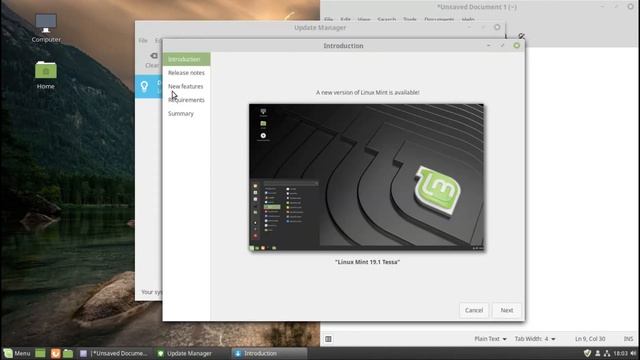The width and height of the screenshot is (640, 360).
Task: Click the side panel icon in the text editor status bar
Action: (328, 339)
